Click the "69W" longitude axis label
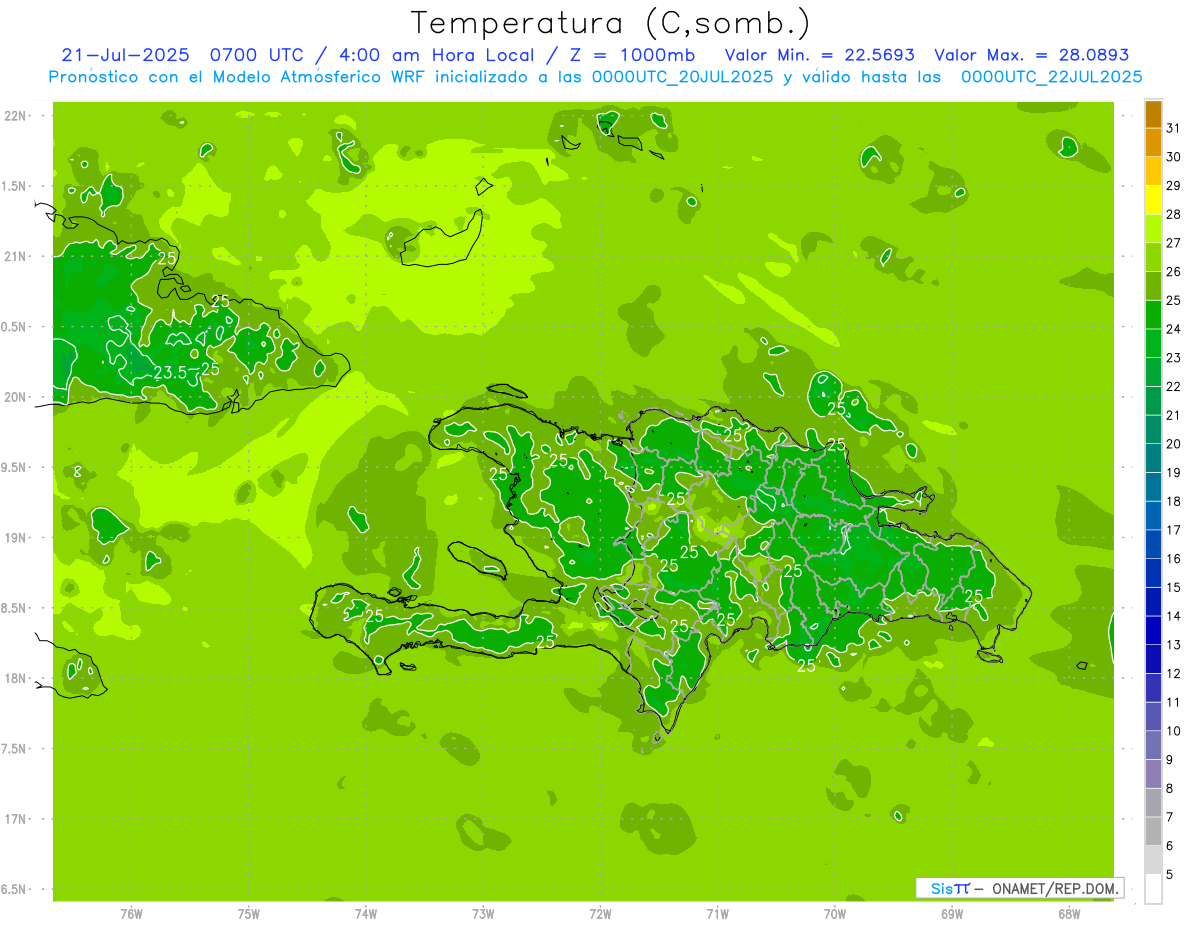The width and height of the screenshot is (1200, 927). (x=952, y=914)
